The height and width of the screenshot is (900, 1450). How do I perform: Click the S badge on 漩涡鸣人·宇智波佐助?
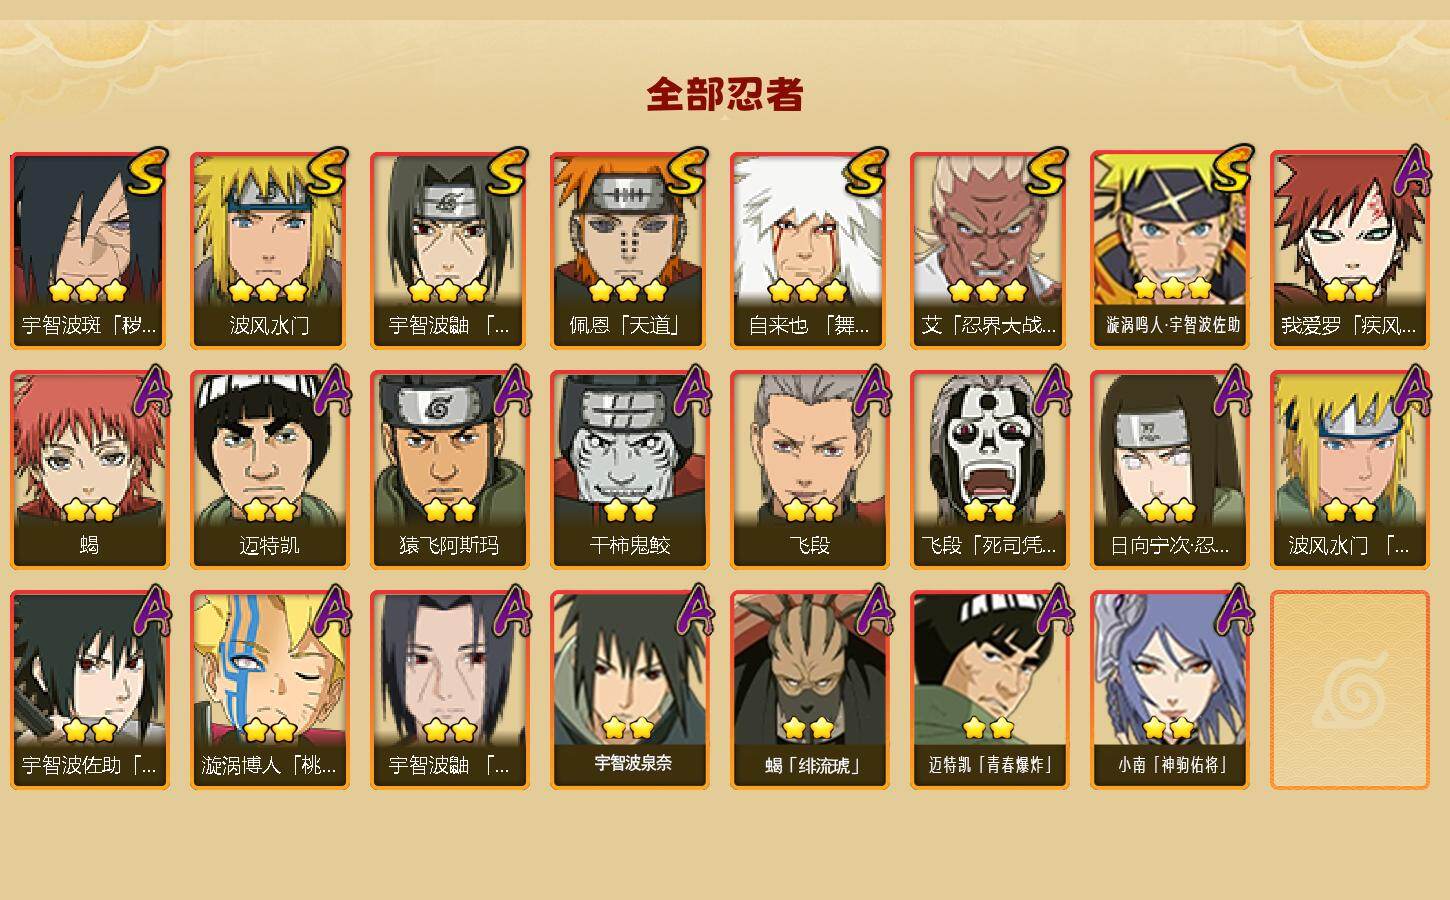coord(1231,170)
